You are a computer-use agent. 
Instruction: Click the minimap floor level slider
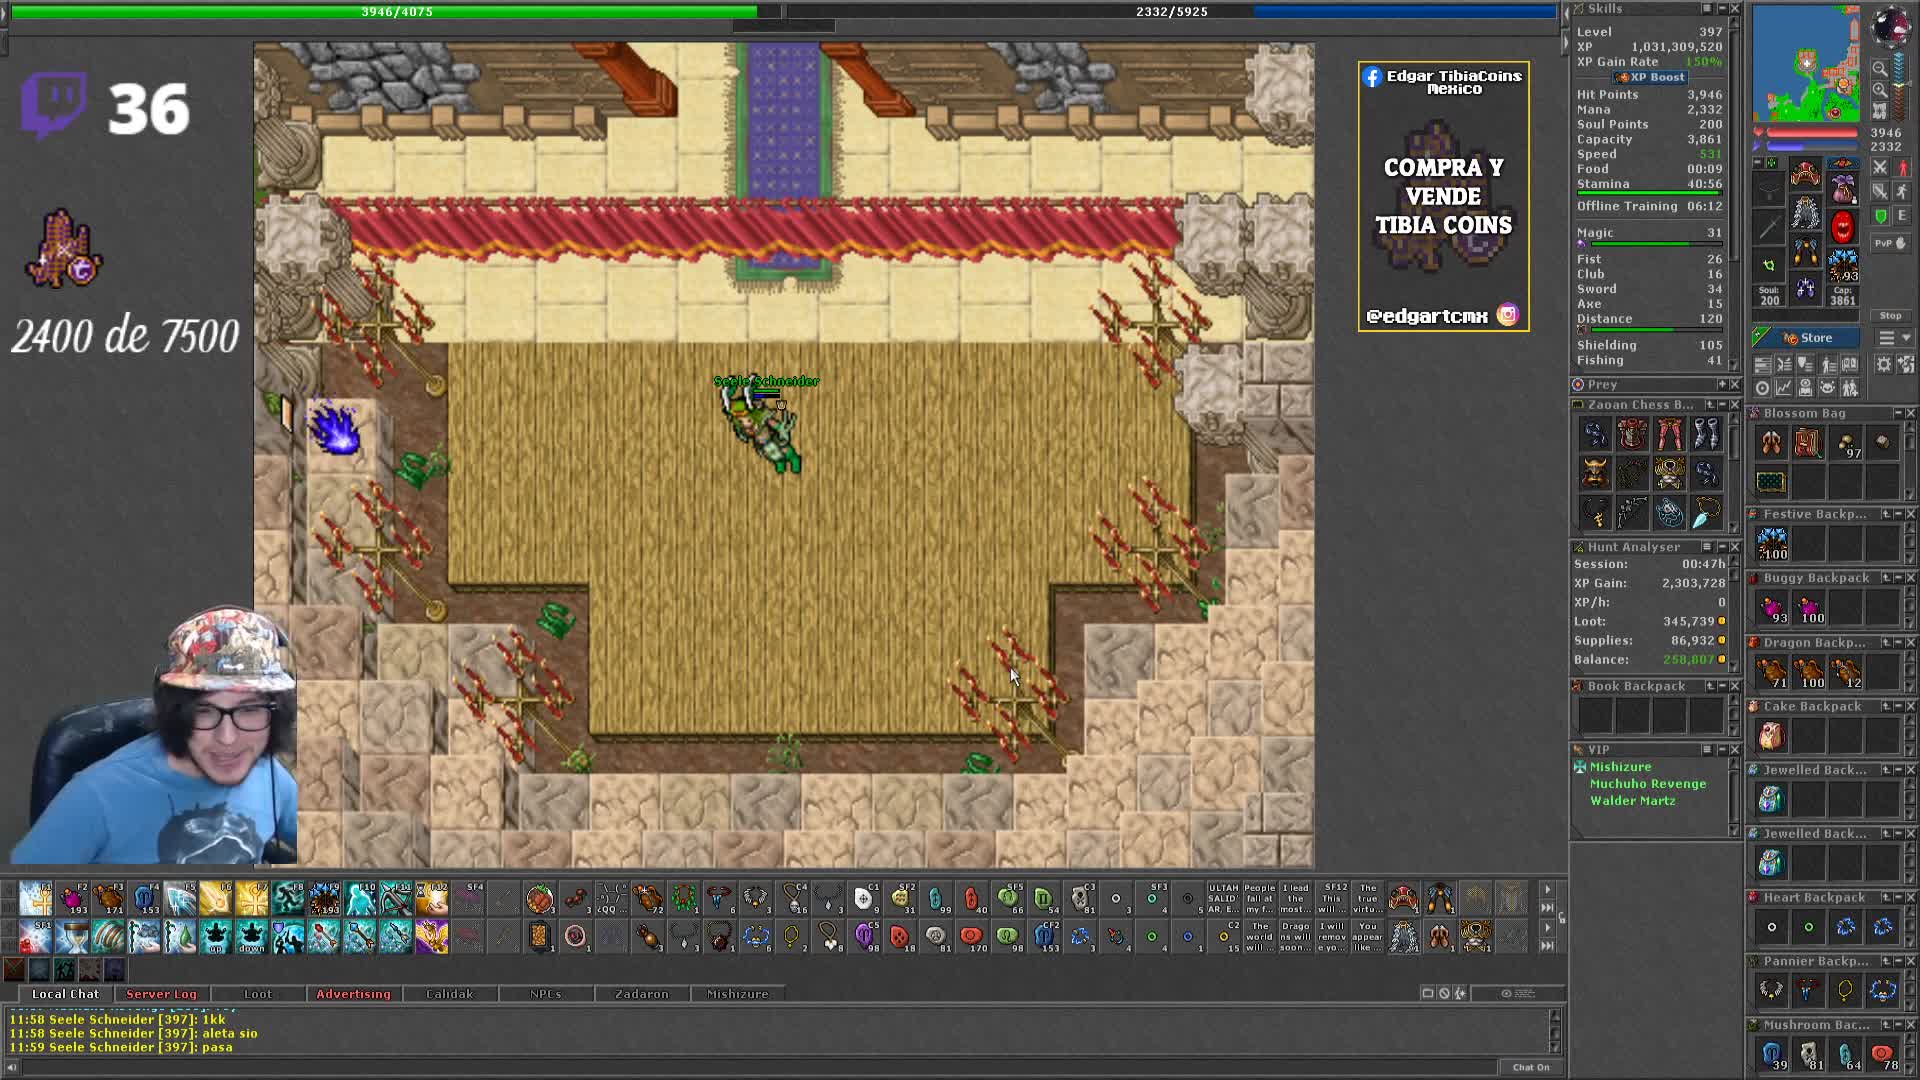coord(1900,85)
